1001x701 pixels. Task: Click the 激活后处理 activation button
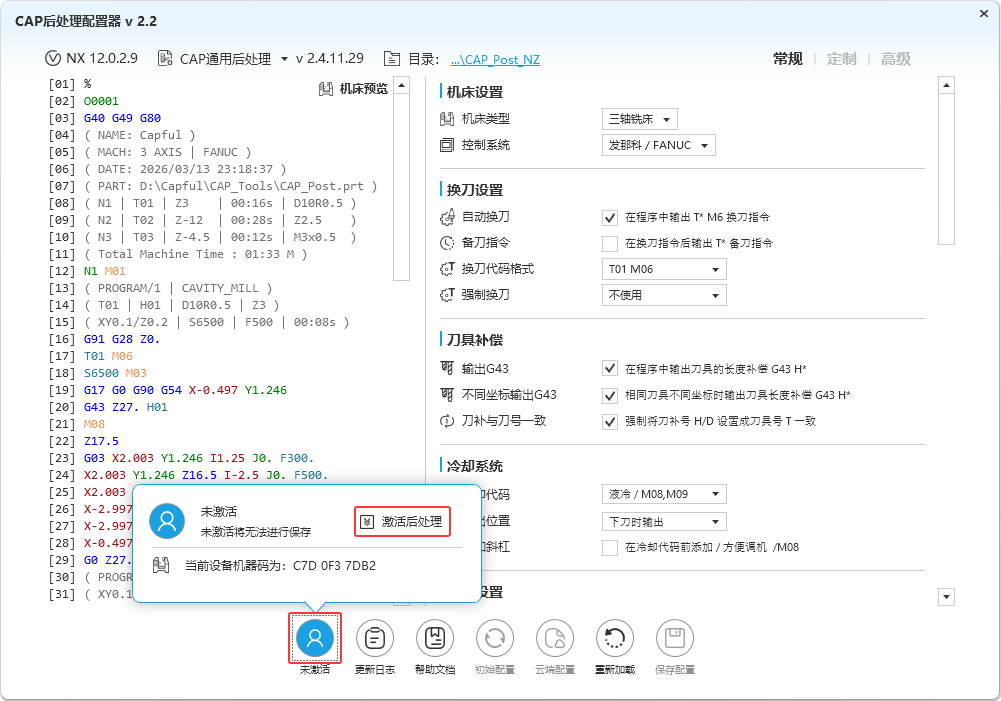click(403, 521)
